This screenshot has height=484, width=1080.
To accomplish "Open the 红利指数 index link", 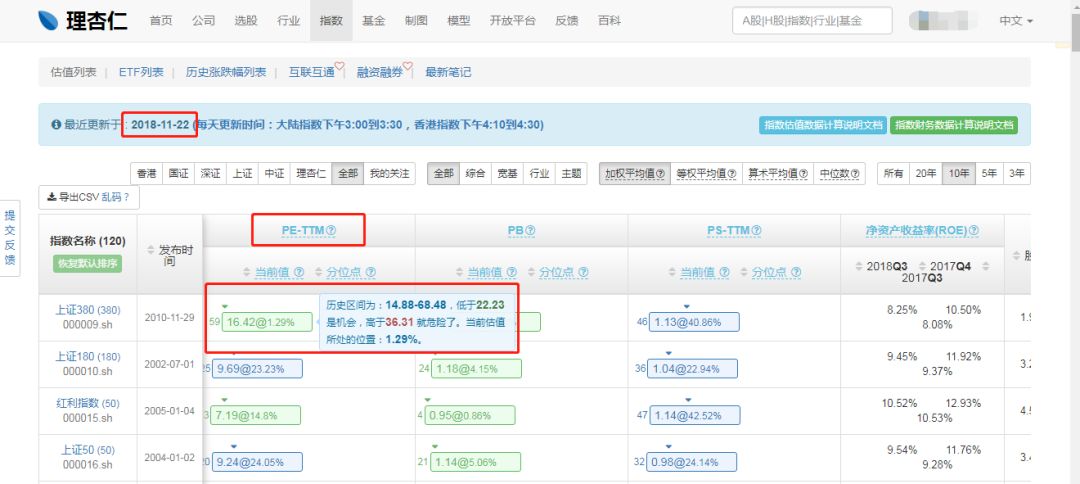I will click(x=87, y=403).
